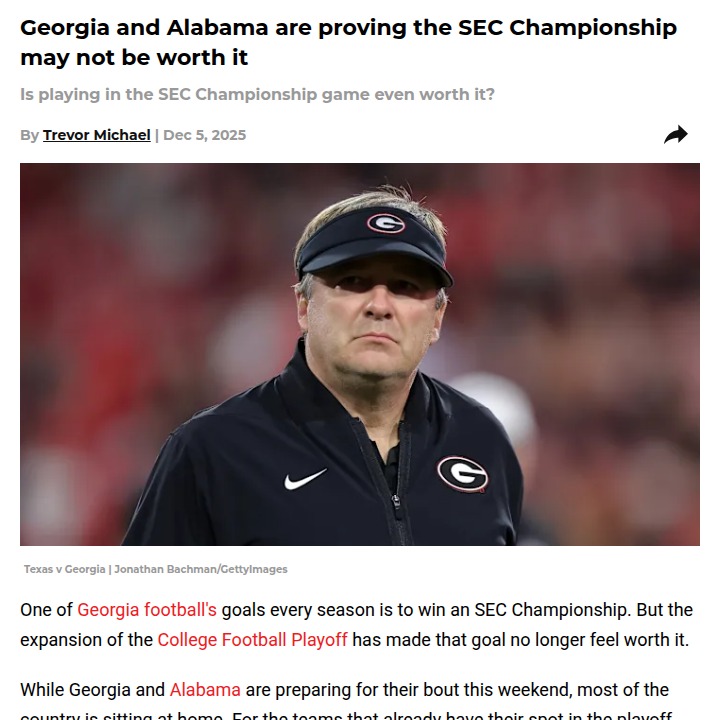Click the "By" label before author name
The image size is (720, 720).
pos(29,135)
